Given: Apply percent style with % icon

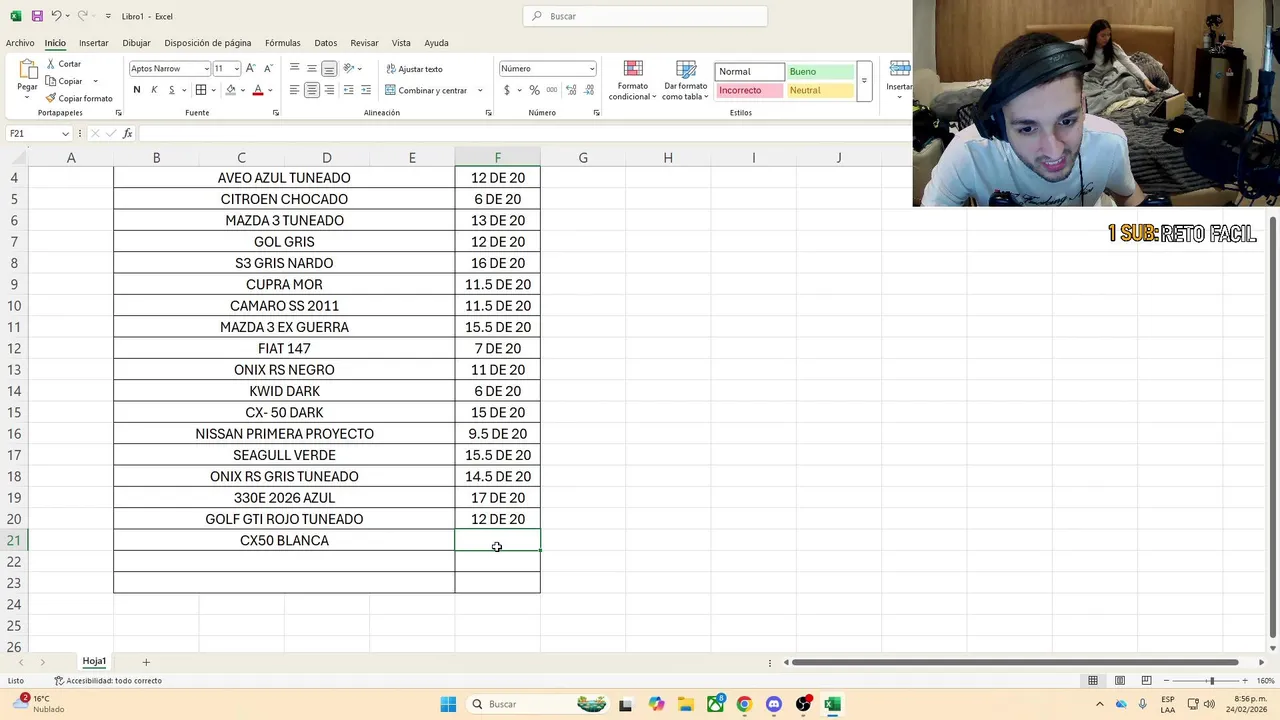Looking at the screenshot, I should click(534, 90).
